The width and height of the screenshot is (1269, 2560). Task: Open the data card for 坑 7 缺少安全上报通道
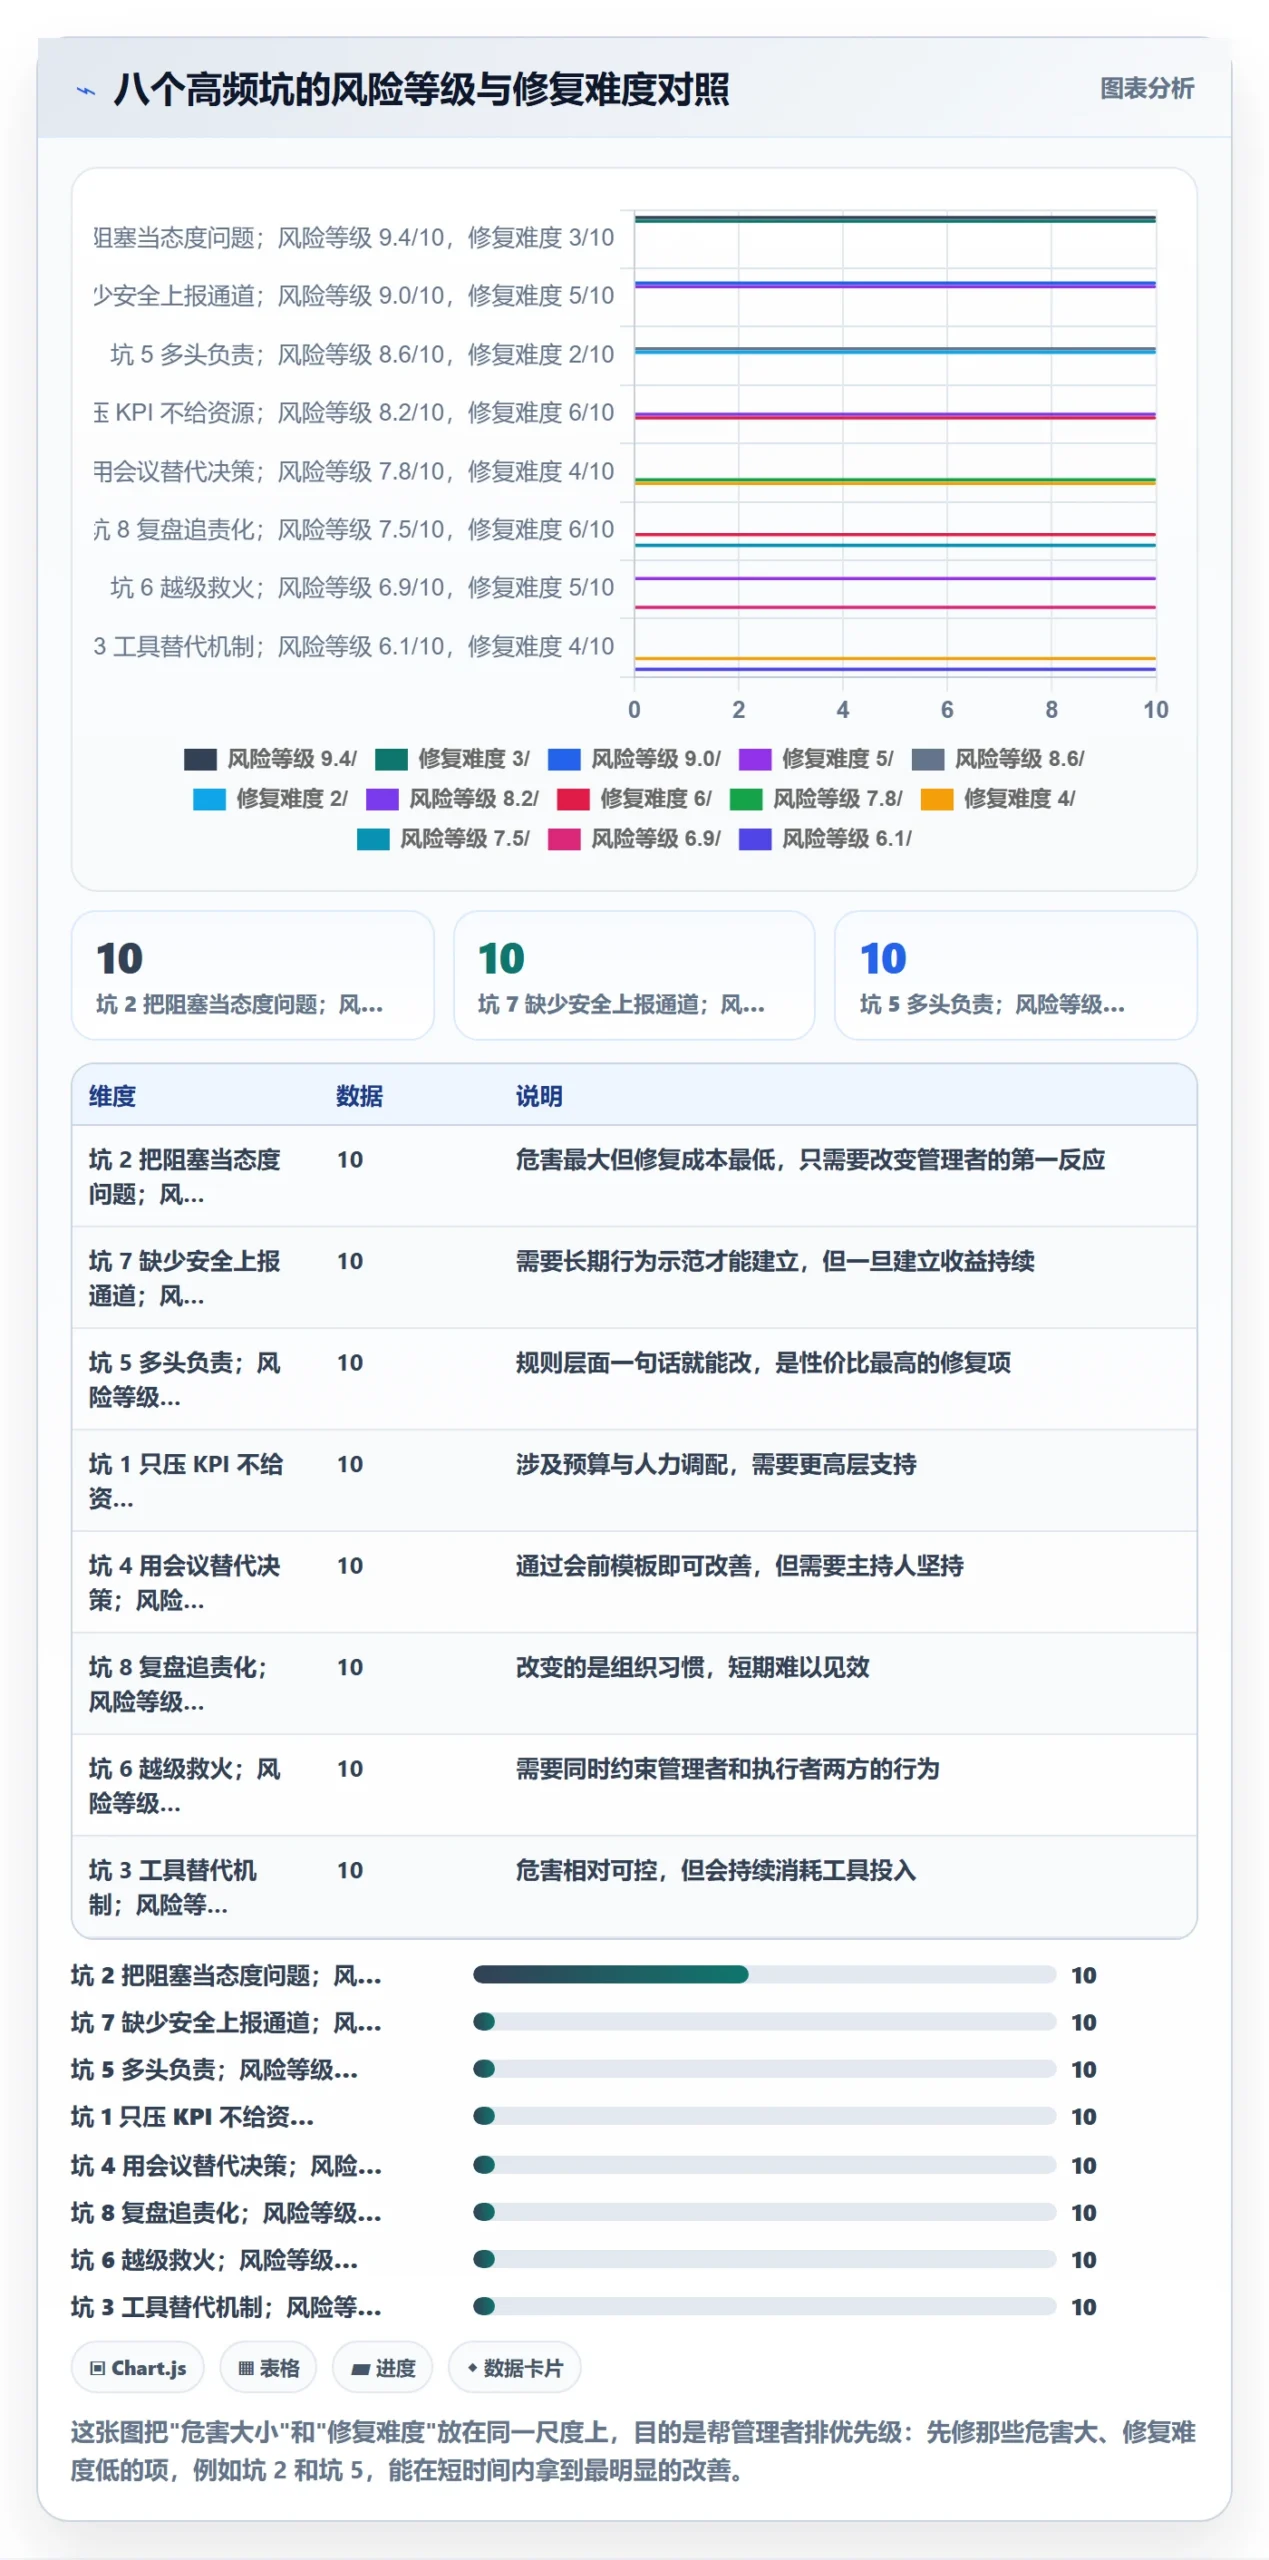(634, 975)
